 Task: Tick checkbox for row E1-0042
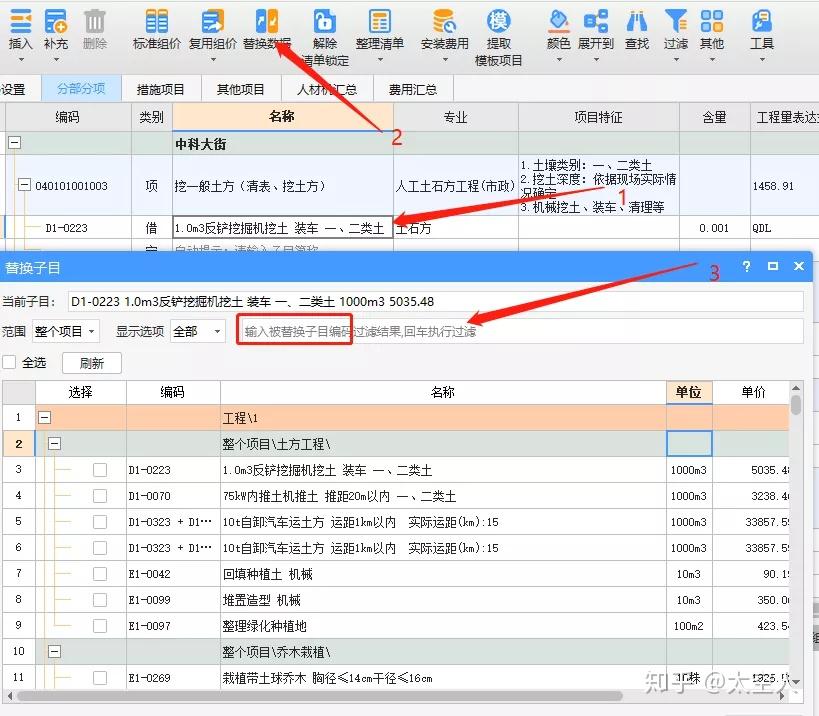(100, 574)
